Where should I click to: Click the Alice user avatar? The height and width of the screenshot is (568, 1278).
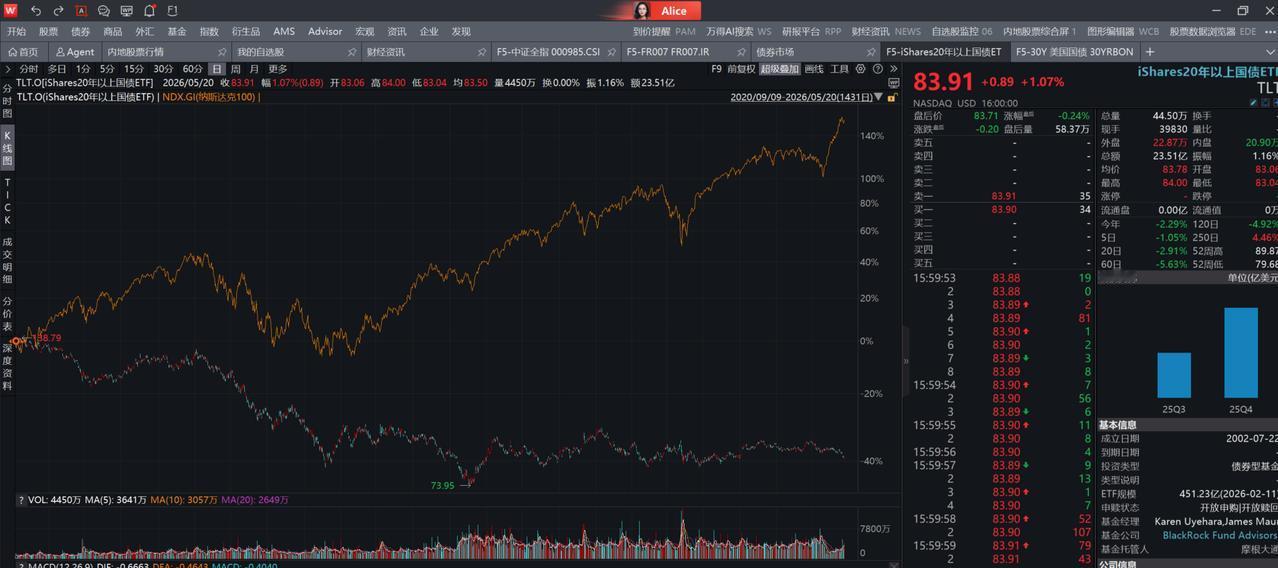click(641, 10)
